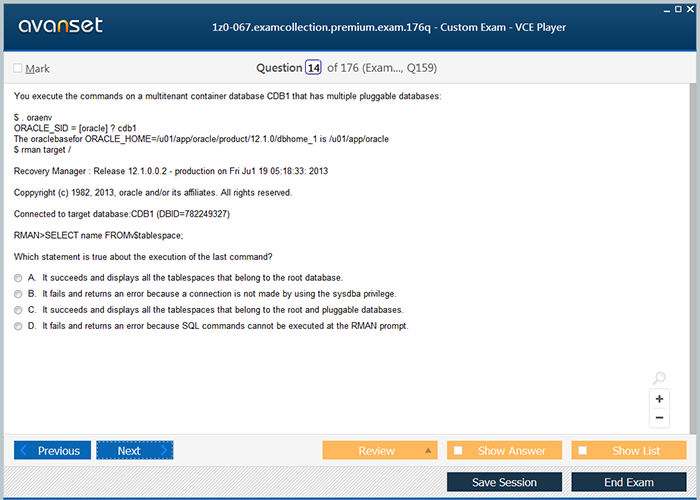Viewport: 700px width, 500px height.
Task: Click the question number 14 field
Action: [x=313, y=68]
